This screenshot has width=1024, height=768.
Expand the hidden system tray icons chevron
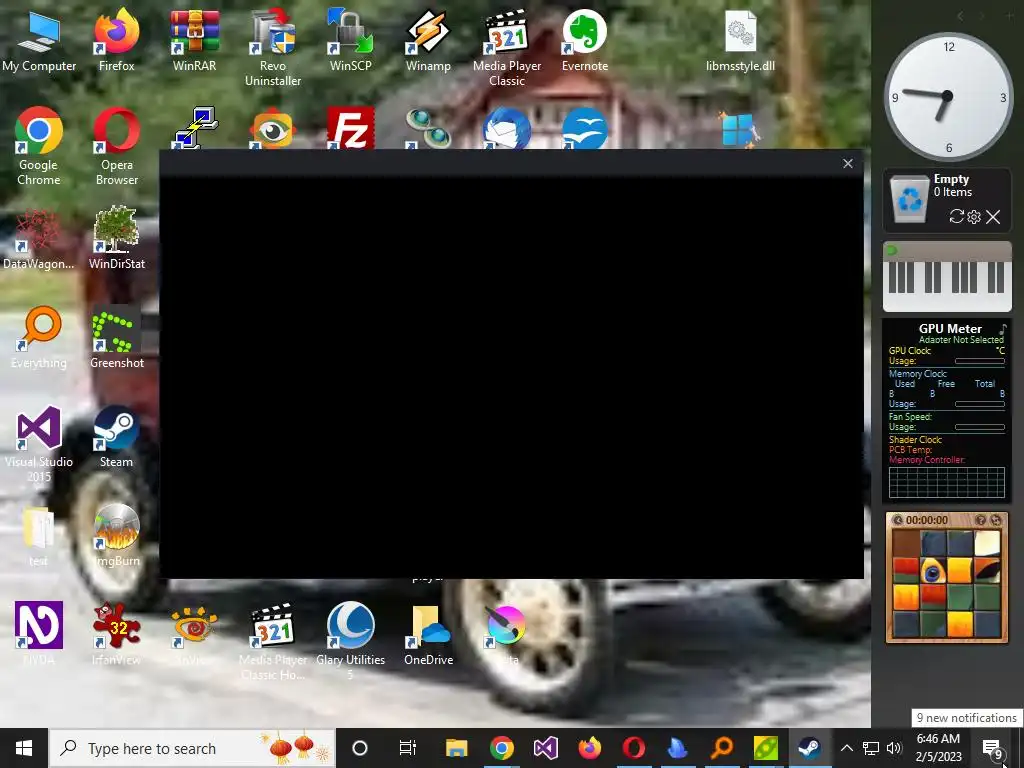846,748
